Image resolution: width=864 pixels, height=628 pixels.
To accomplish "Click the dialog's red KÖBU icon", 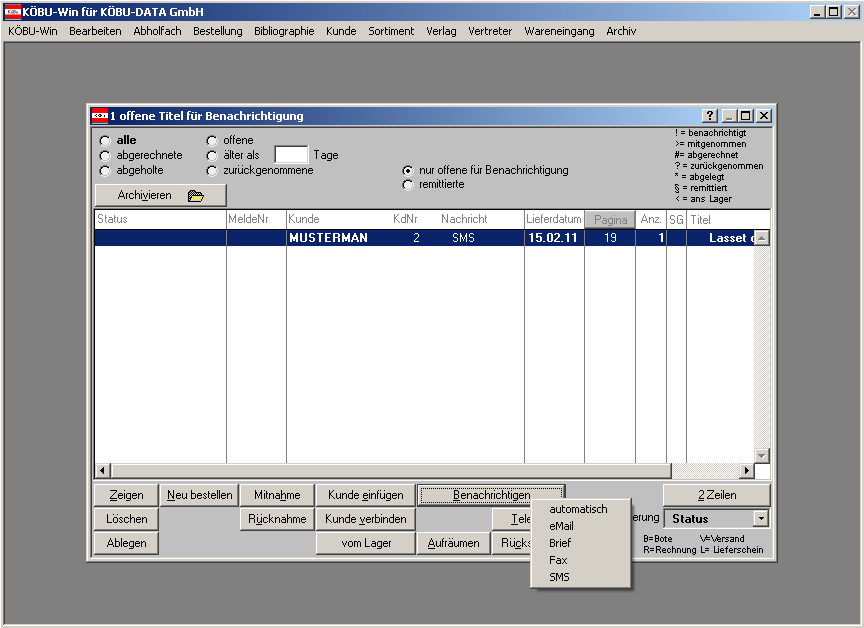I will click(x=99, y=116).
